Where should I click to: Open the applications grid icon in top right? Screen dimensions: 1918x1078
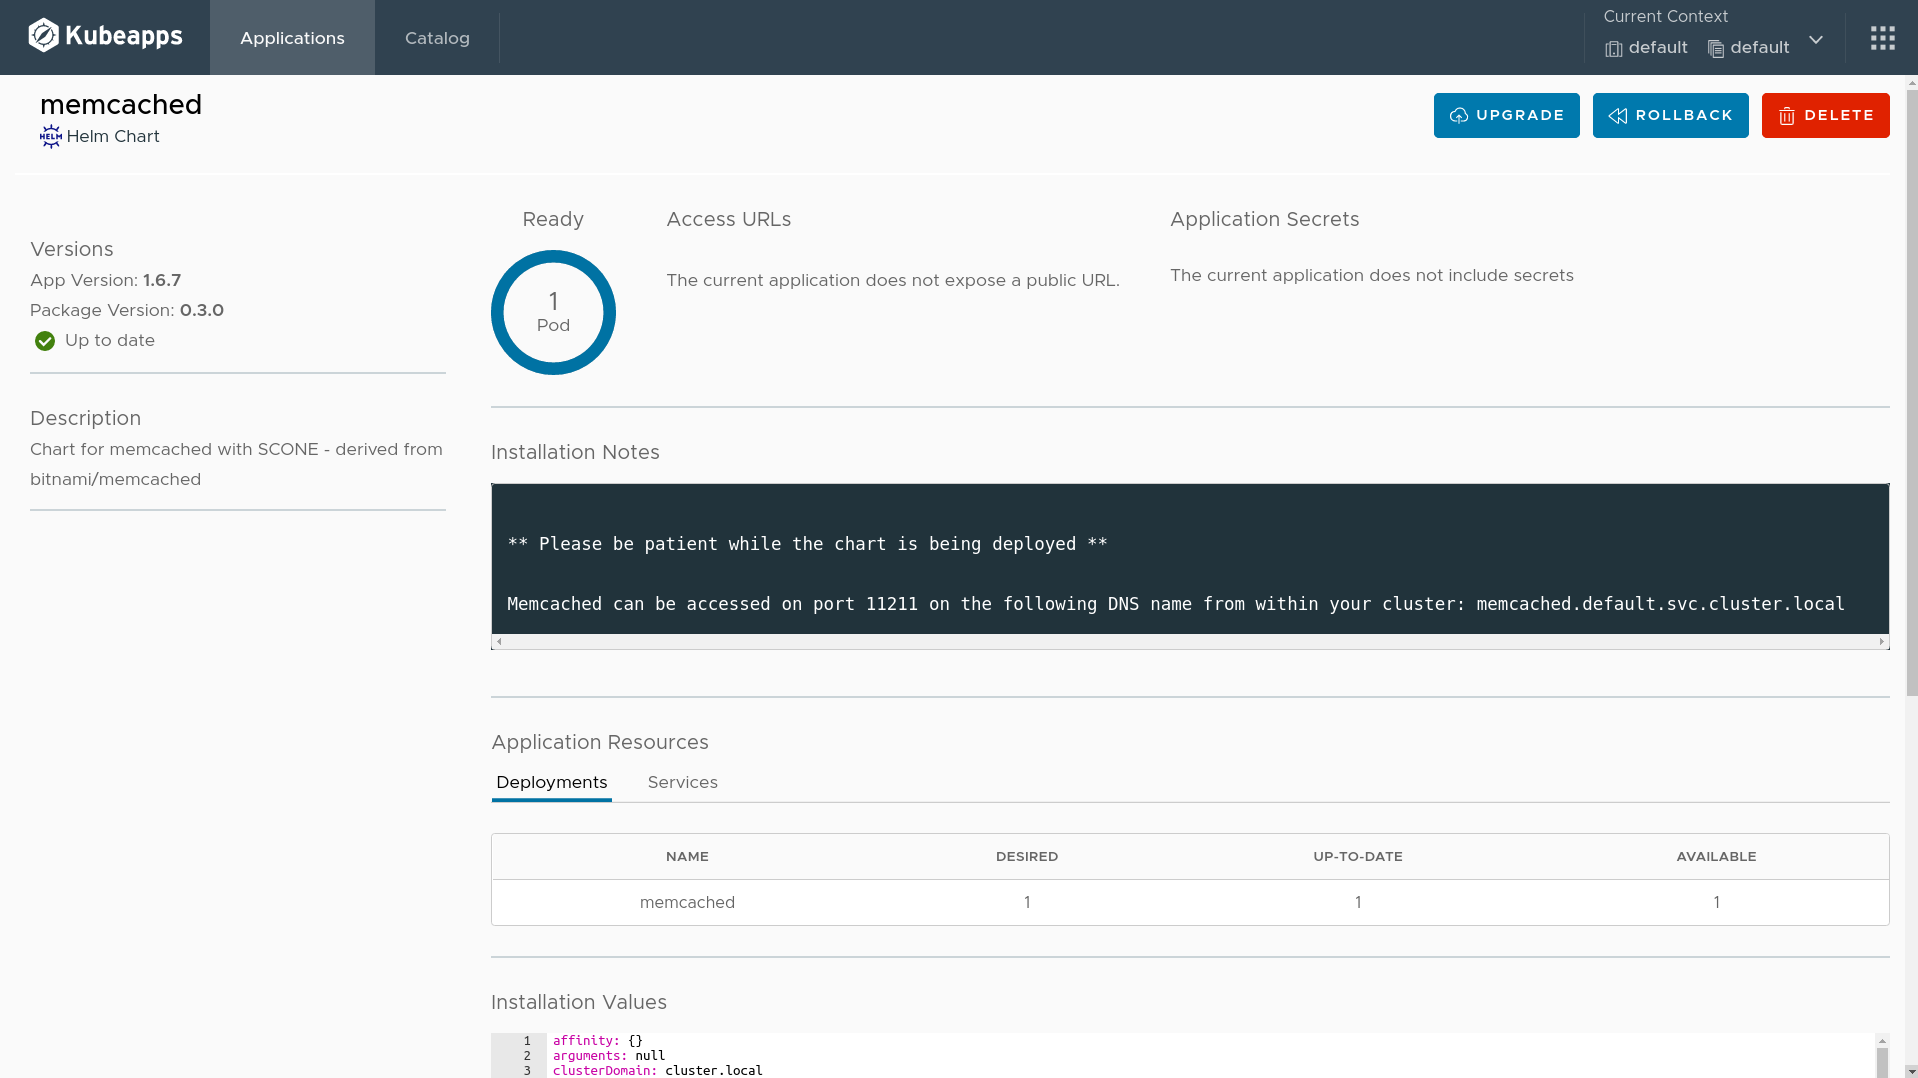(1882, 37)
